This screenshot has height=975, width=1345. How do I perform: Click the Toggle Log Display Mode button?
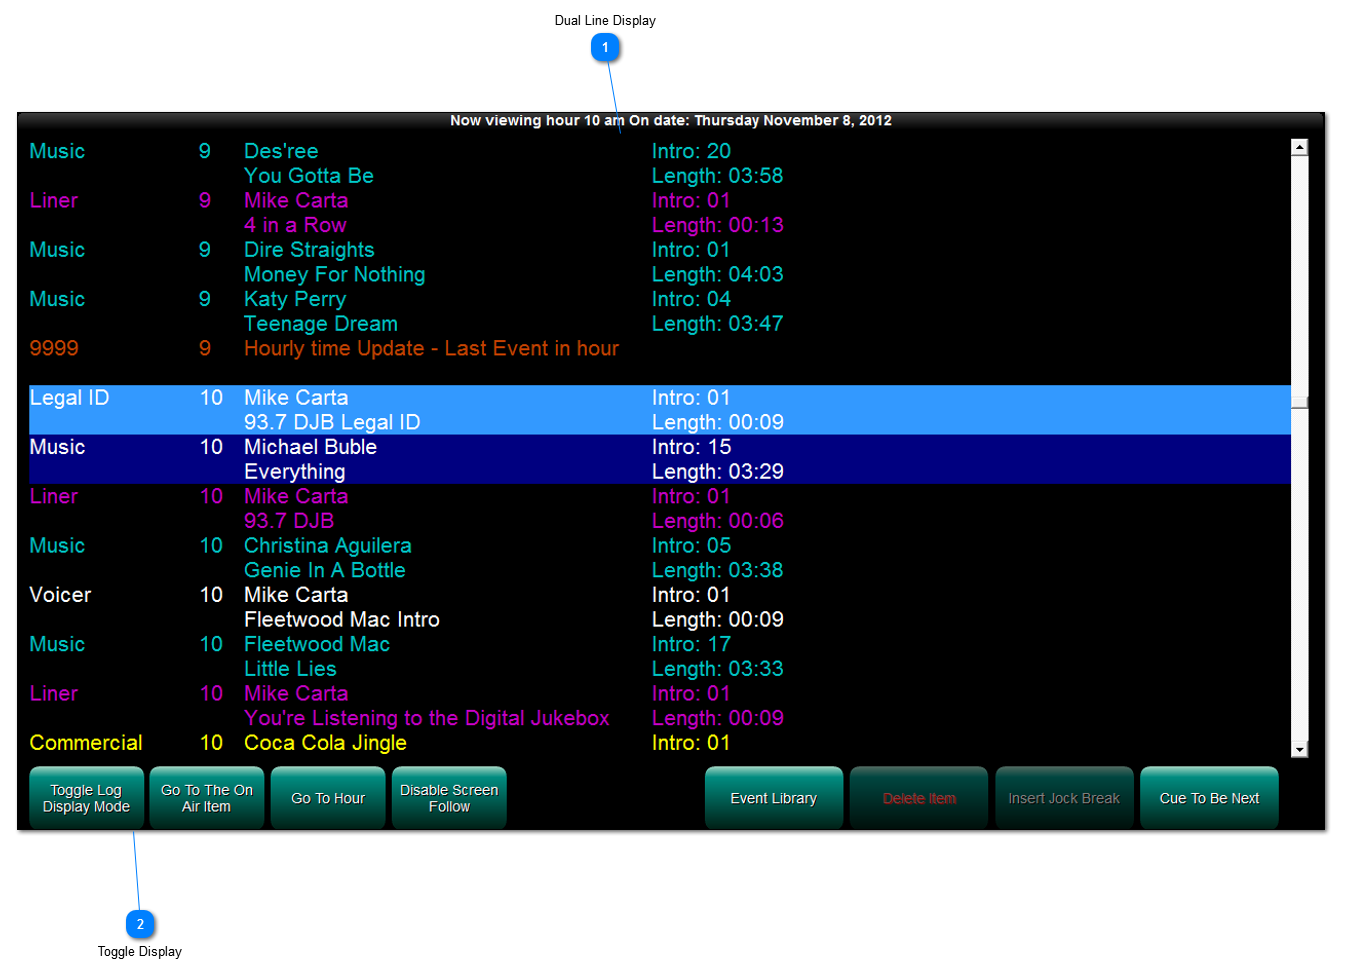[86, 798]
